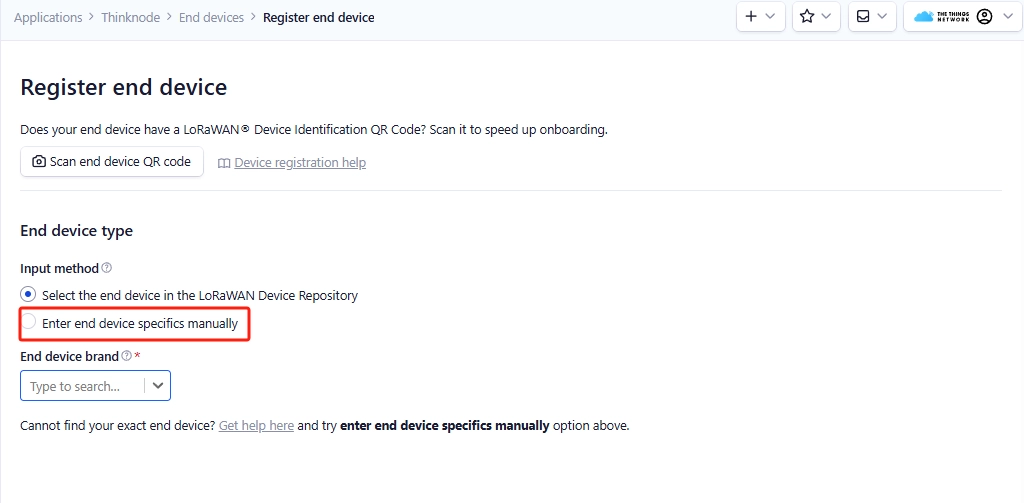Go to Applications in the breadcrumb
Image resolution: width=1024 pixels, height=503 pixels.
48,18
